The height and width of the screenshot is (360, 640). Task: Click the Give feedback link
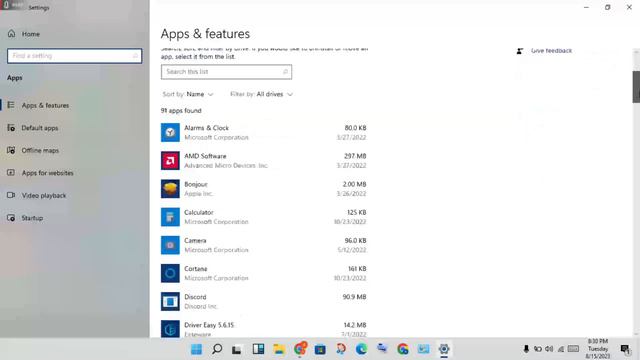551,51
